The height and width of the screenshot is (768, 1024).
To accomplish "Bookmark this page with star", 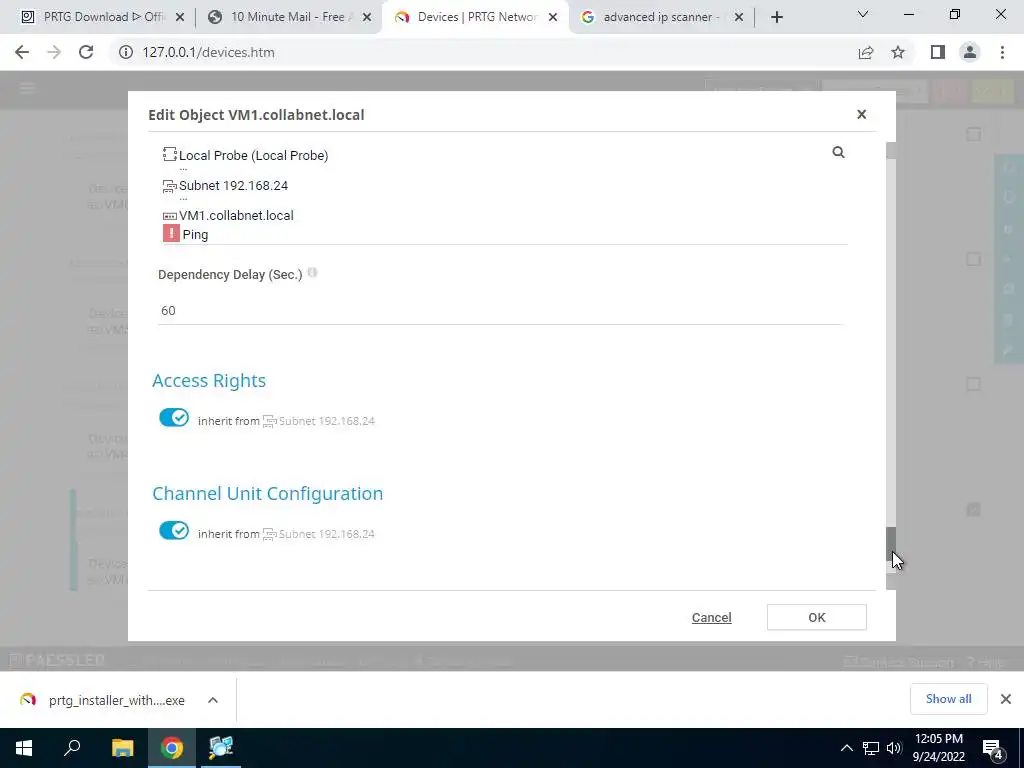I will tap(898, 52).
